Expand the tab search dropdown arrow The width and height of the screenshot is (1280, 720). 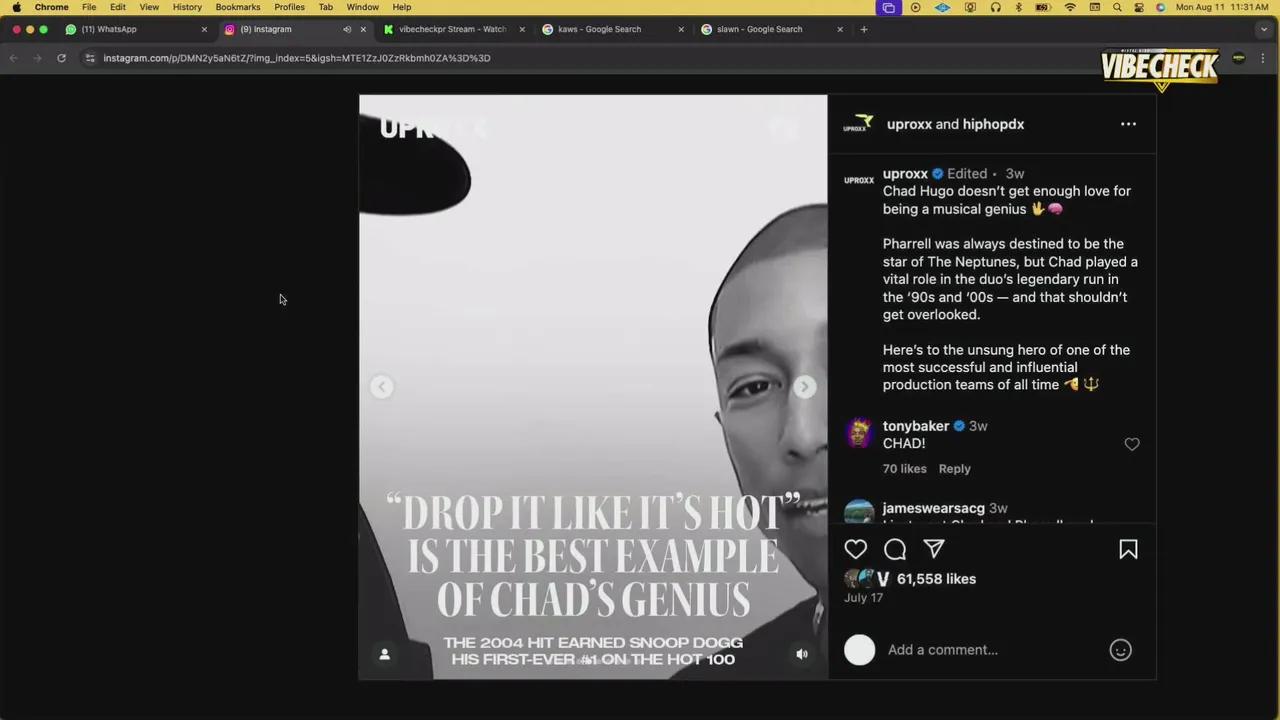click(1264, 29)
